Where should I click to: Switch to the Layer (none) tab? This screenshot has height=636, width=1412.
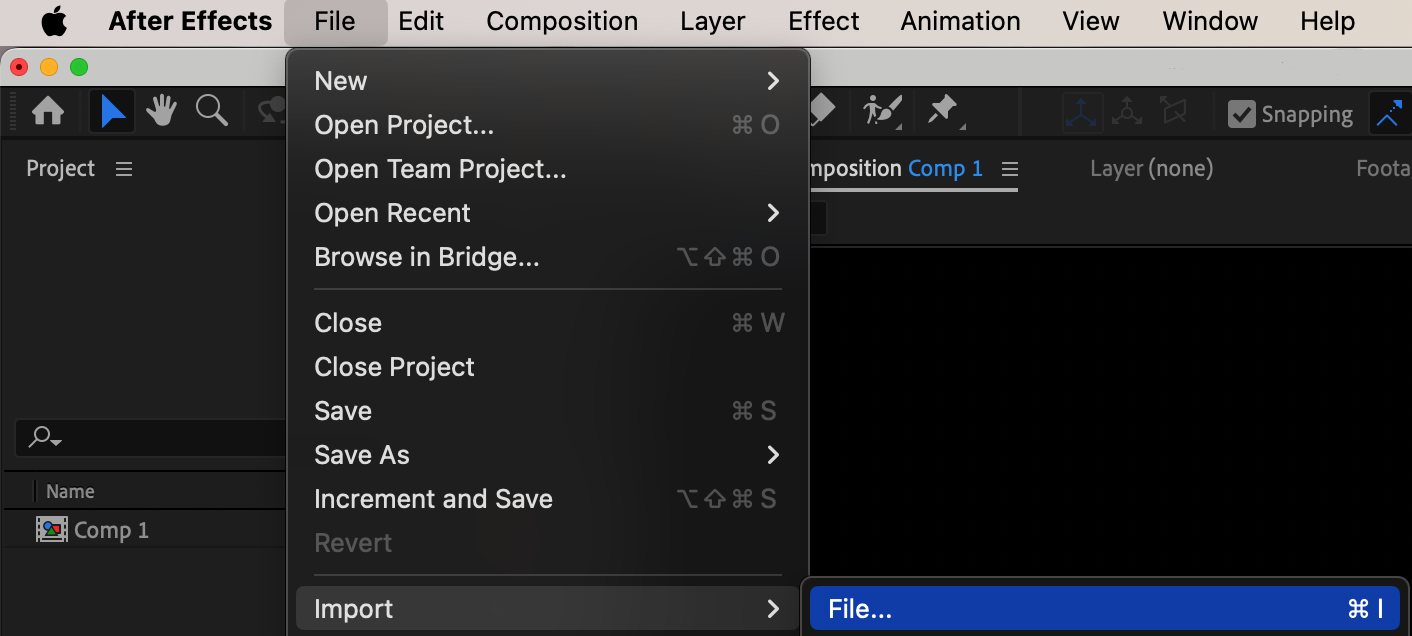pyautogui.click(x=1151, y=169)
